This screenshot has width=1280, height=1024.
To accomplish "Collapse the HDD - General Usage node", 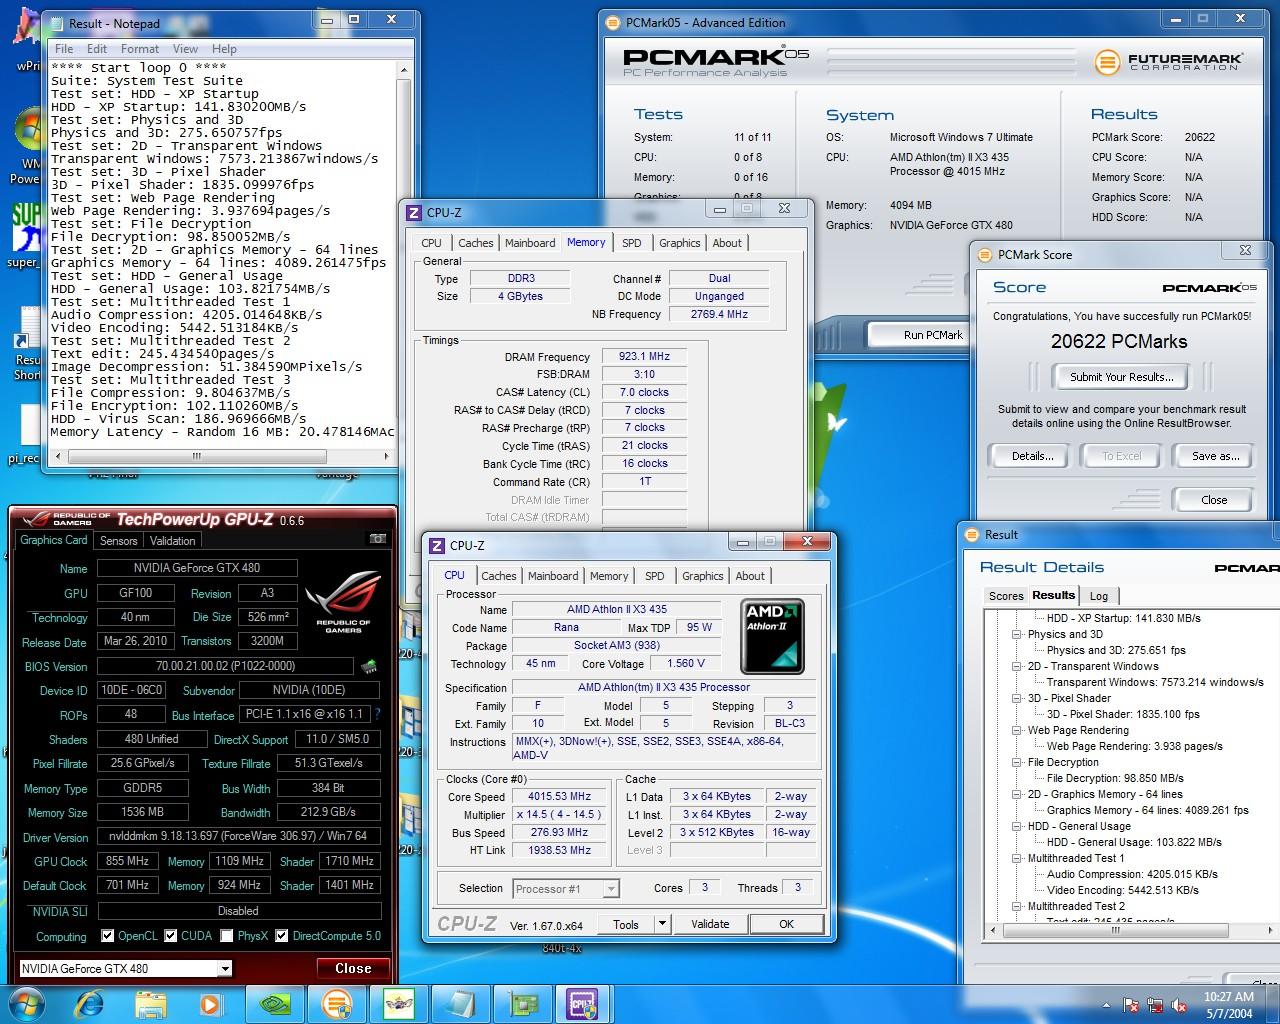I will [1017, 826].
